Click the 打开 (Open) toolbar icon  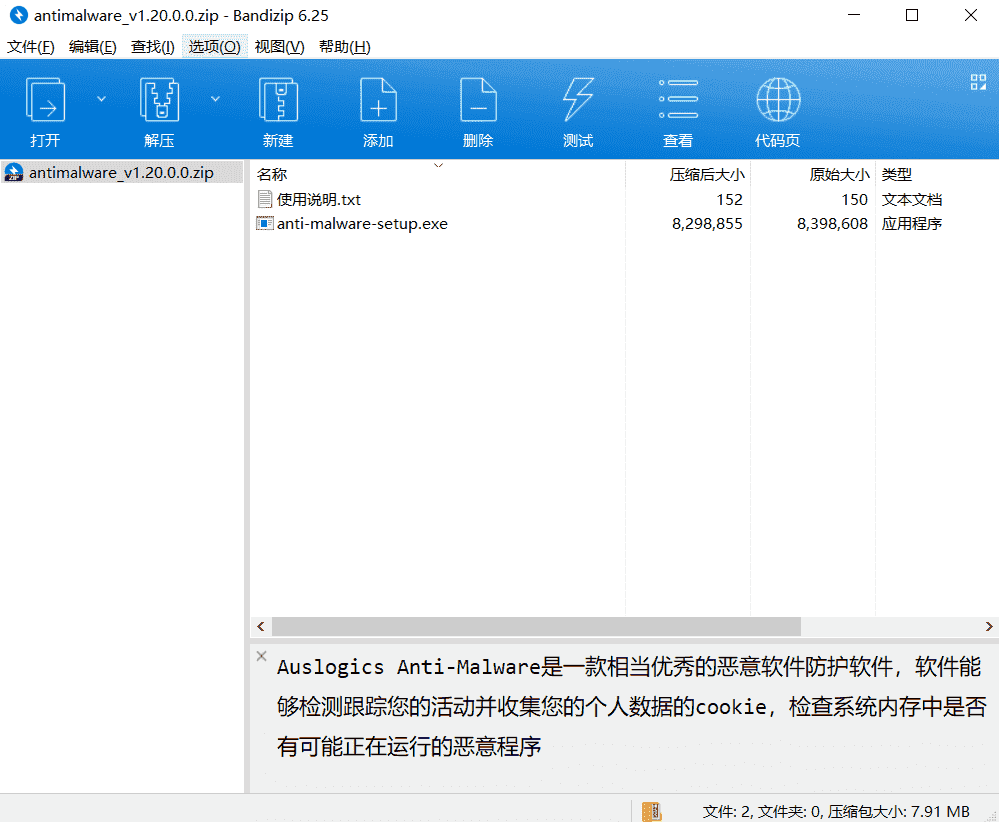[x=45, y=100]
